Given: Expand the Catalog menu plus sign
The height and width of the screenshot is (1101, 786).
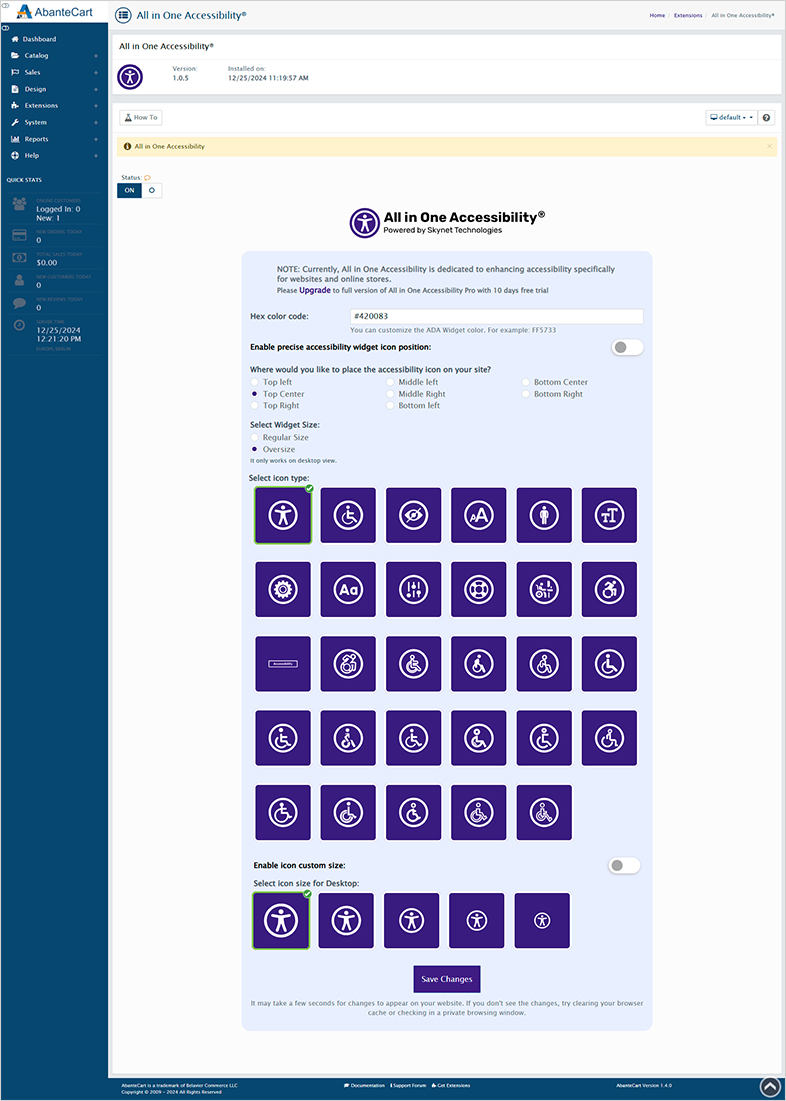Looking at the screenshot, I should coord(96,55).
